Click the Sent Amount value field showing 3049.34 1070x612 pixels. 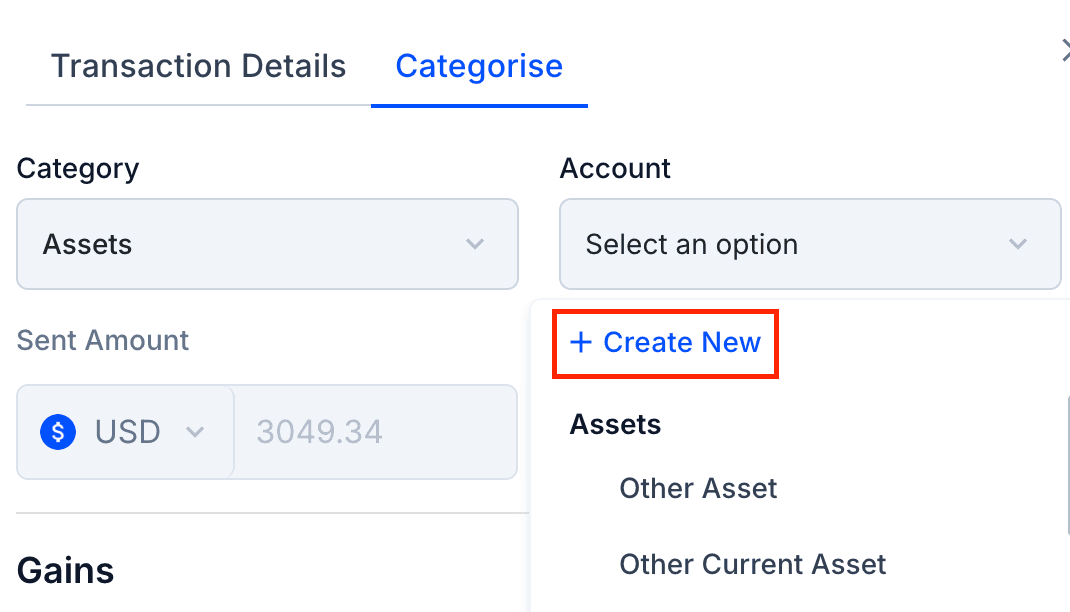[377, 431]
